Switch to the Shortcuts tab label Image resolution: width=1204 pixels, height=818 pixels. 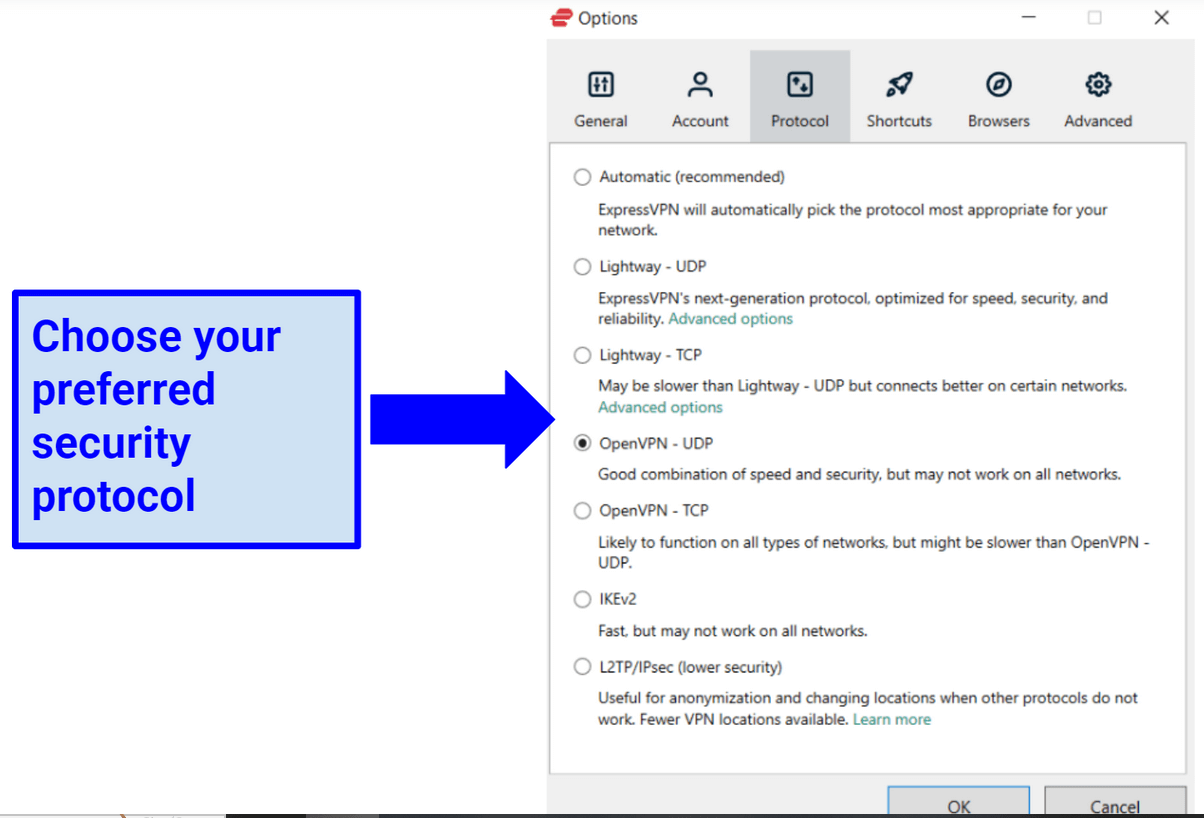(899, 121)
